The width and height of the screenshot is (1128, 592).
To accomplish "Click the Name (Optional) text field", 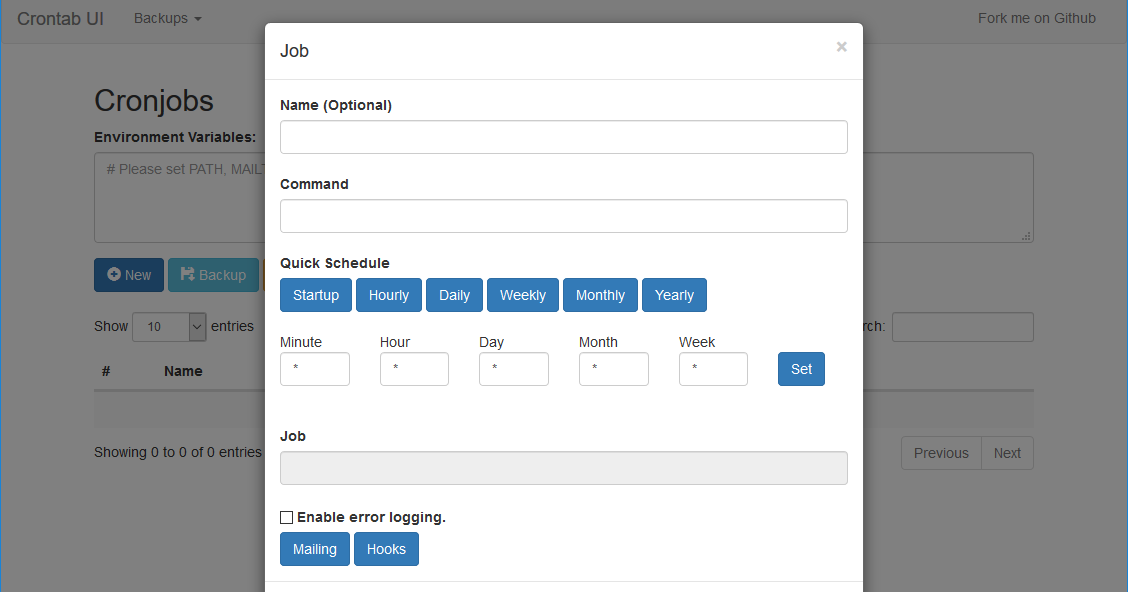I will click(563, 137).
